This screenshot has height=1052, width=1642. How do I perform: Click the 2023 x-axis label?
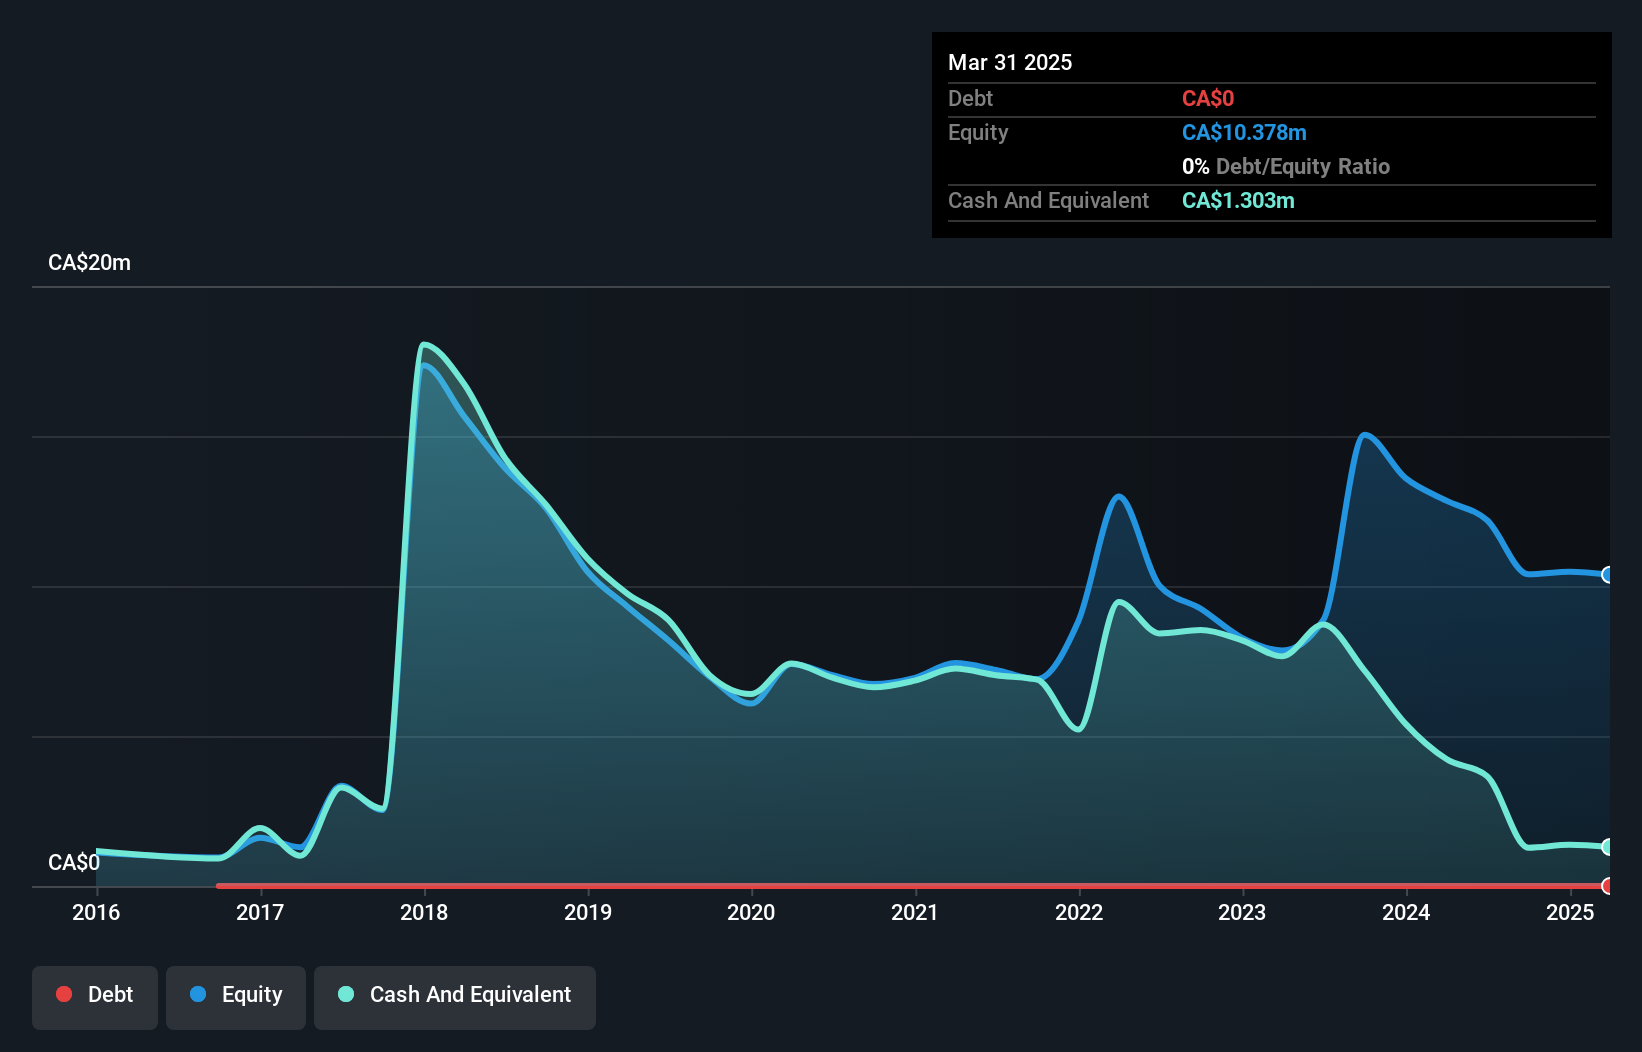click(1242, 912)
